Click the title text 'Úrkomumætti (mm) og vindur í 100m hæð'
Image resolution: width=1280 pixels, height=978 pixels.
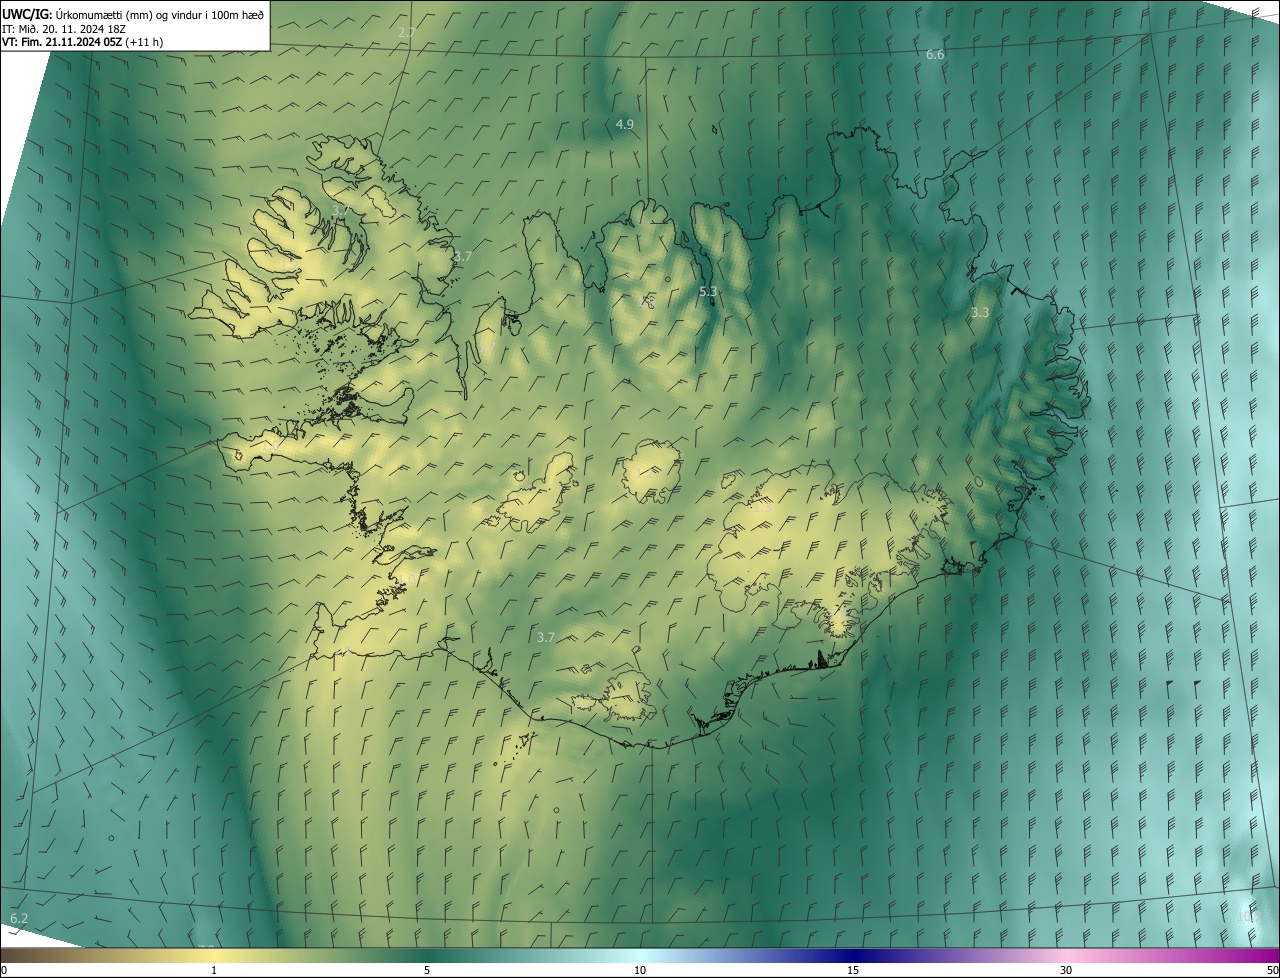point(159,13)
